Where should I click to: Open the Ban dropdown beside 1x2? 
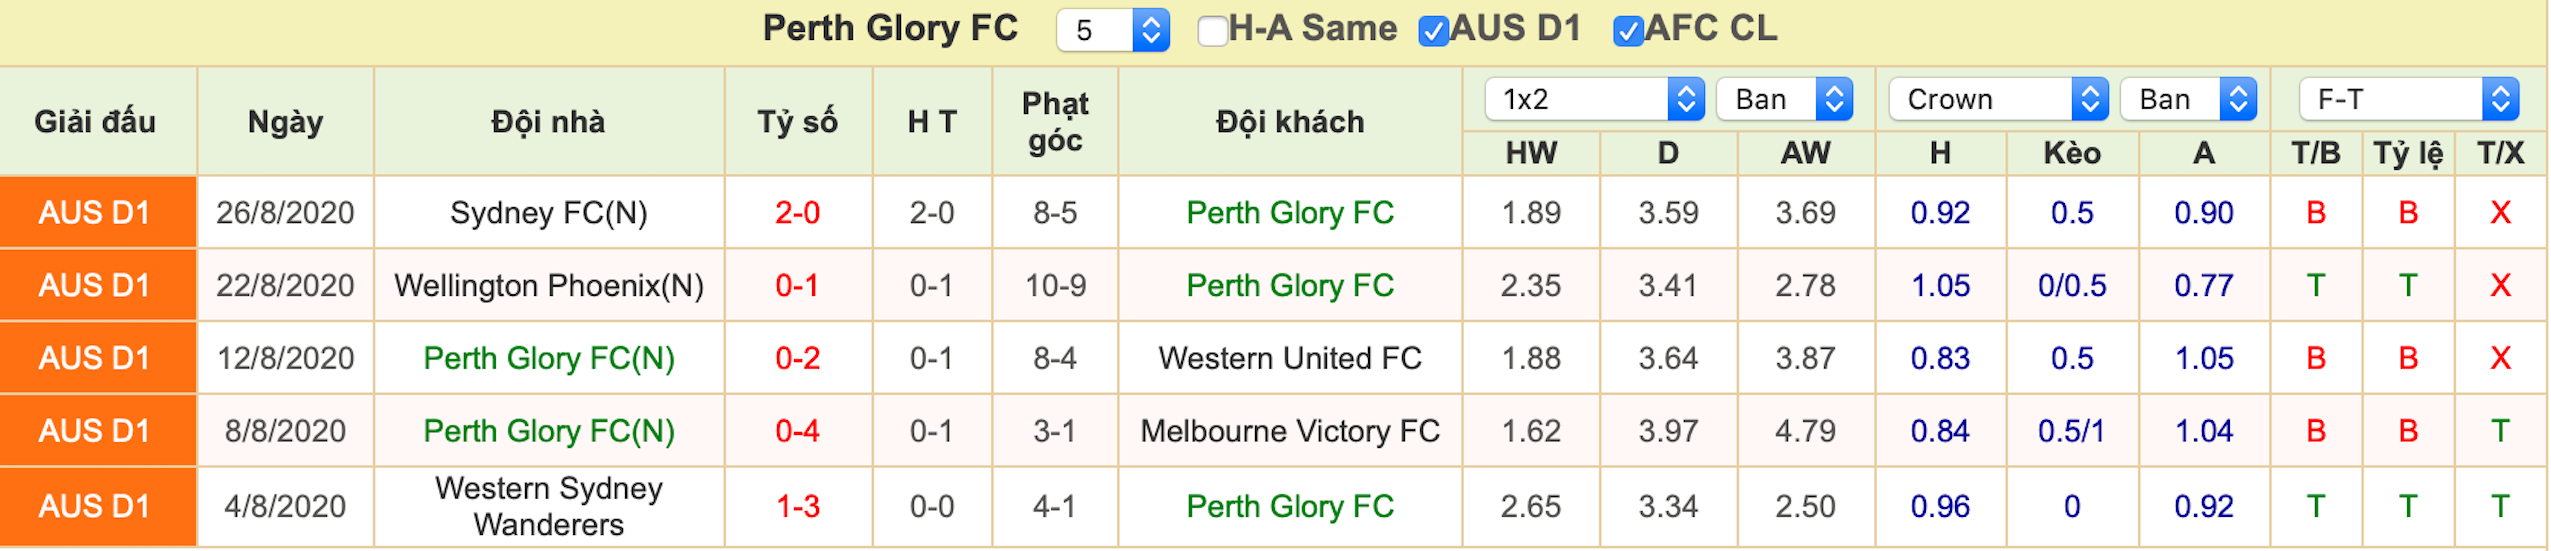tap(1784, 99)
